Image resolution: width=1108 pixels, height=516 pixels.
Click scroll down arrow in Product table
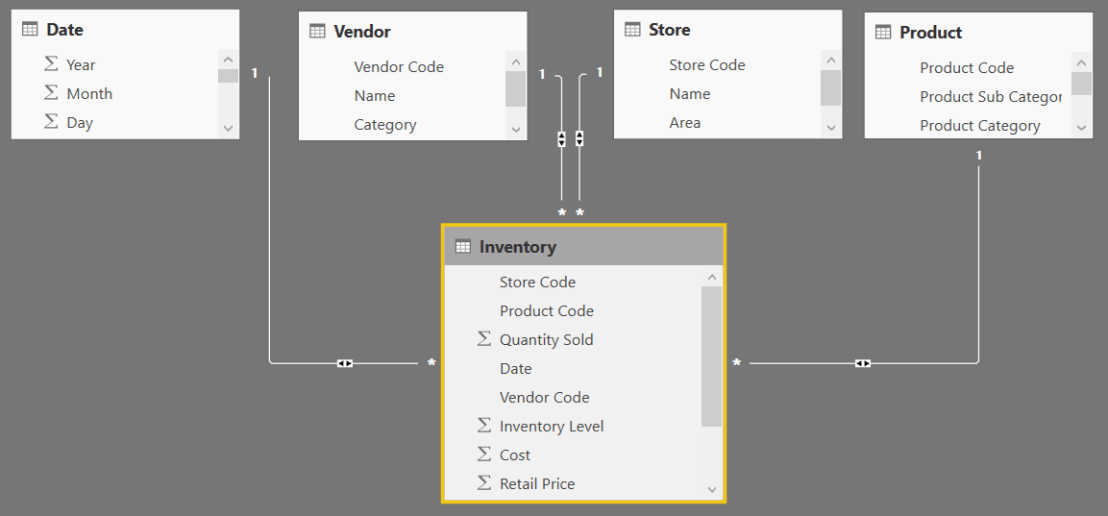[x=1081, y=128]
